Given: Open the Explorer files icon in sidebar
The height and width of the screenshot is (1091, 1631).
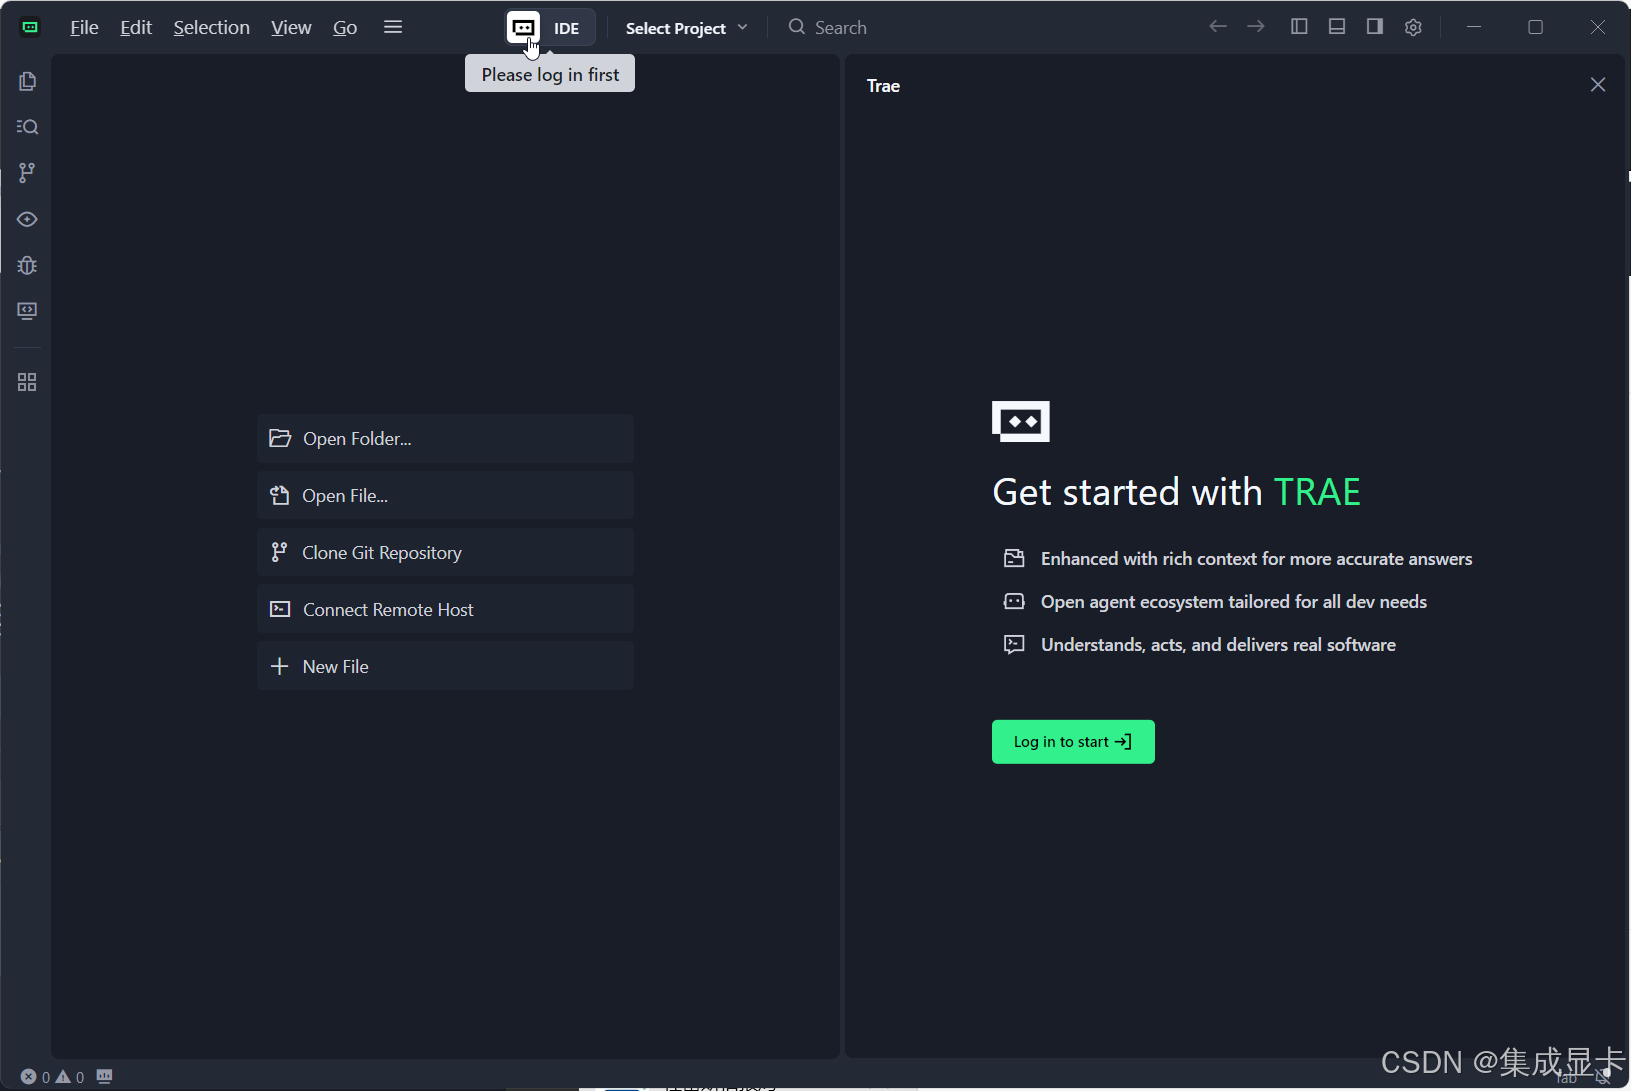Looking at the screenshot, I should pyautogui.click(x=27, y=81).
